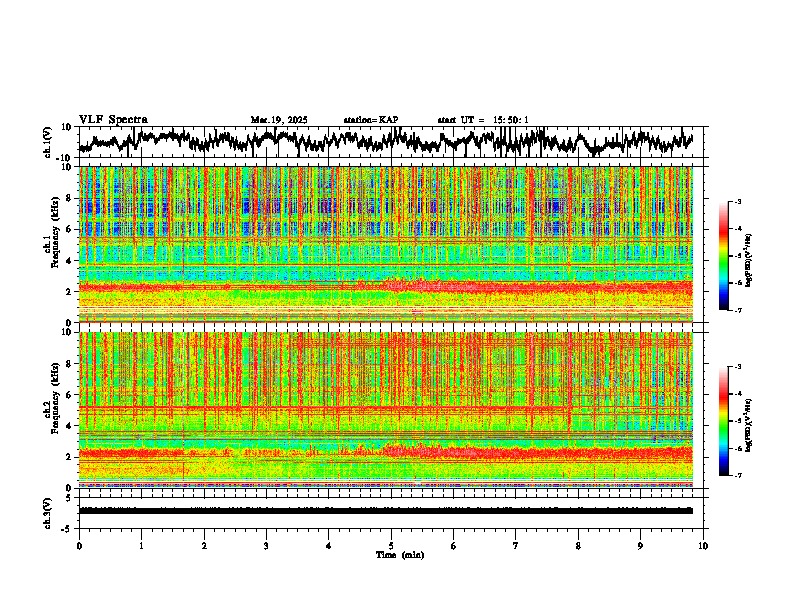Click the "2" kHz tick on ch.1 axis
Viewport: 792px width, 612px height.
(x=70, y=292)
